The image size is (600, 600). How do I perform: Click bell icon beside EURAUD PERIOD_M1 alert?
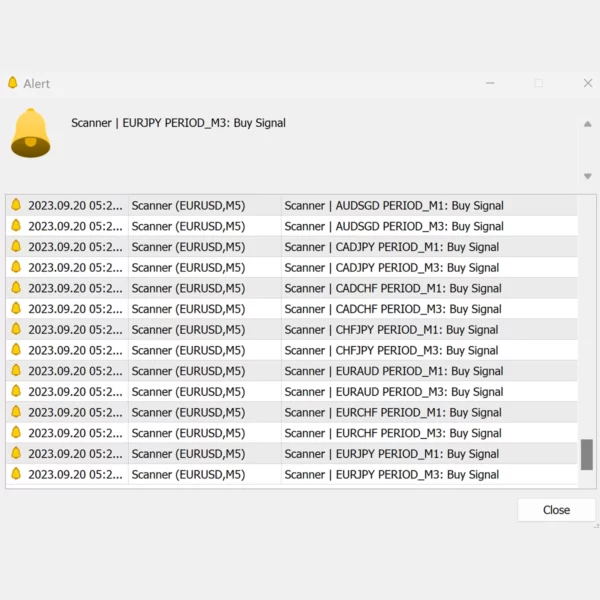[16, 371]
